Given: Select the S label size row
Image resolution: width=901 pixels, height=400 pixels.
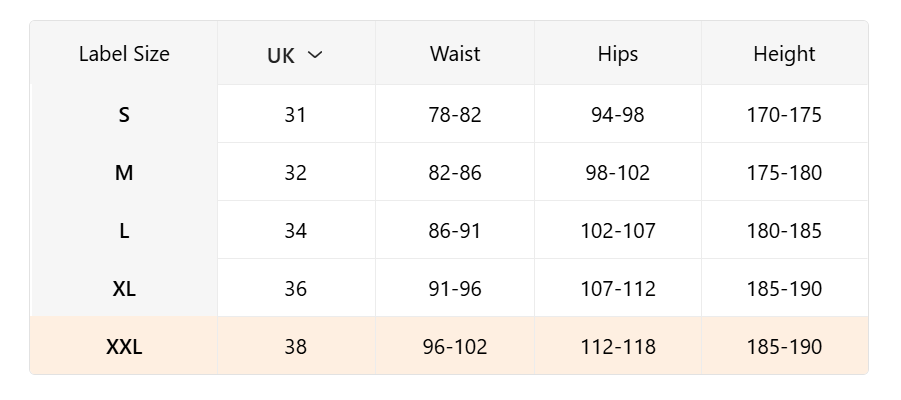Looking at the screenshot, I should 124,115.
